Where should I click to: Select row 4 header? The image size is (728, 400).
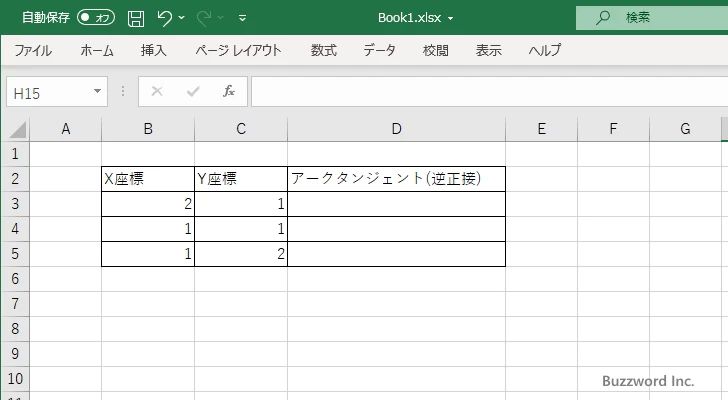click(x=15, y=229)
